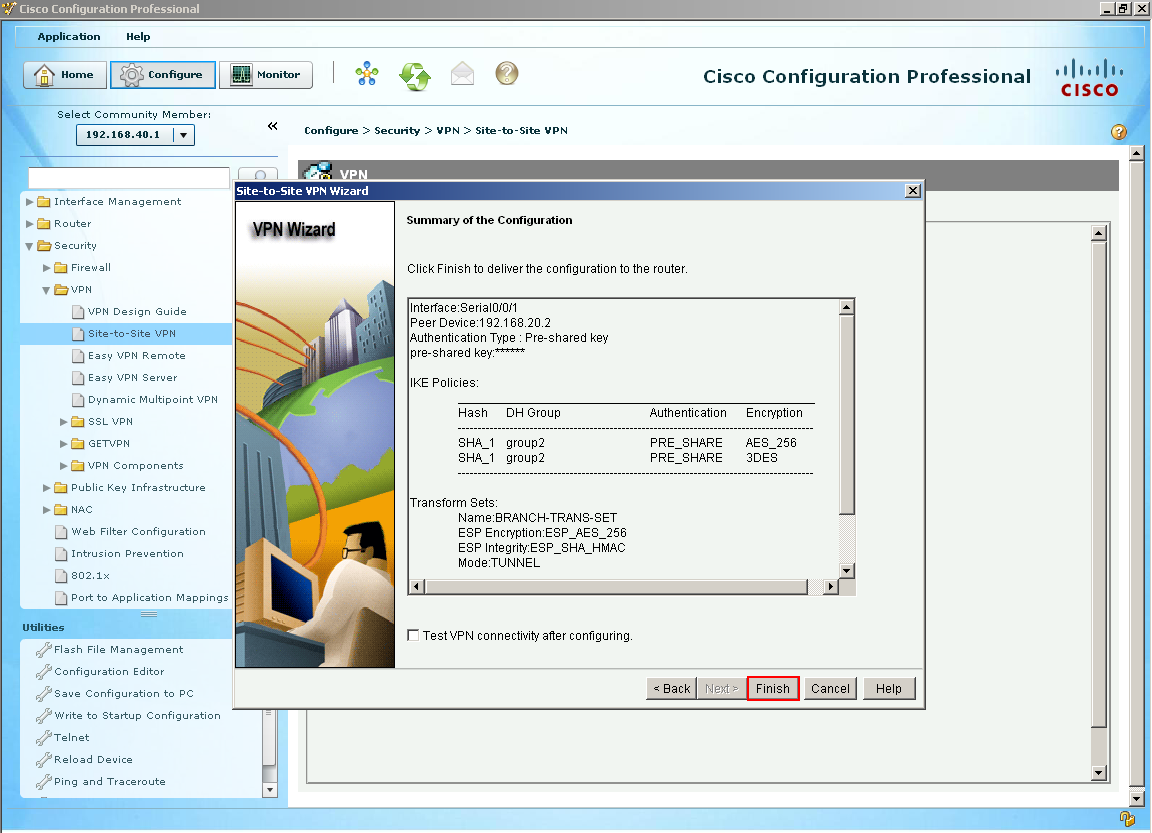The height and width of the screenshot is (833, 1152).
Task: Click the Dynamic Multipoint VPN page icon
Action: (x=78, y=400)
